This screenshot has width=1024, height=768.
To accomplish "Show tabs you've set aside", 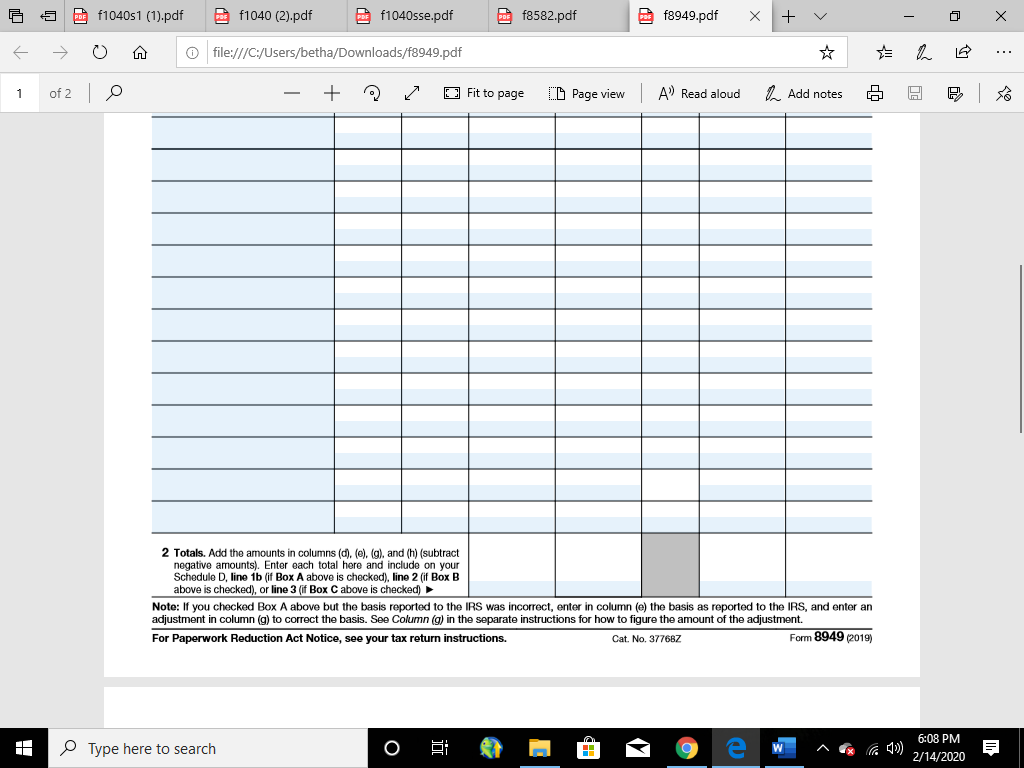I will (x=16, y=16).
